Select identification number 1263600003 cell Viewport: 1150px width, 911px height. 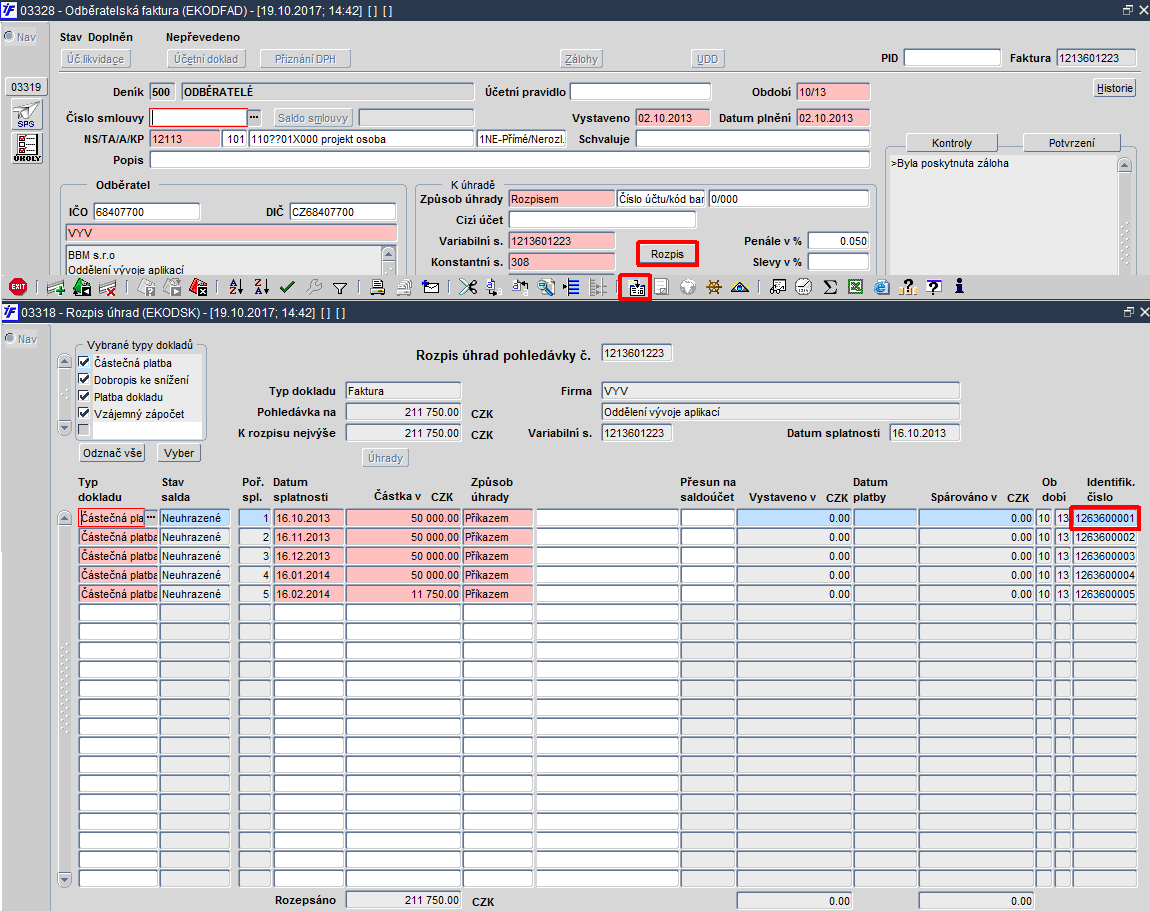[1105, 556]
